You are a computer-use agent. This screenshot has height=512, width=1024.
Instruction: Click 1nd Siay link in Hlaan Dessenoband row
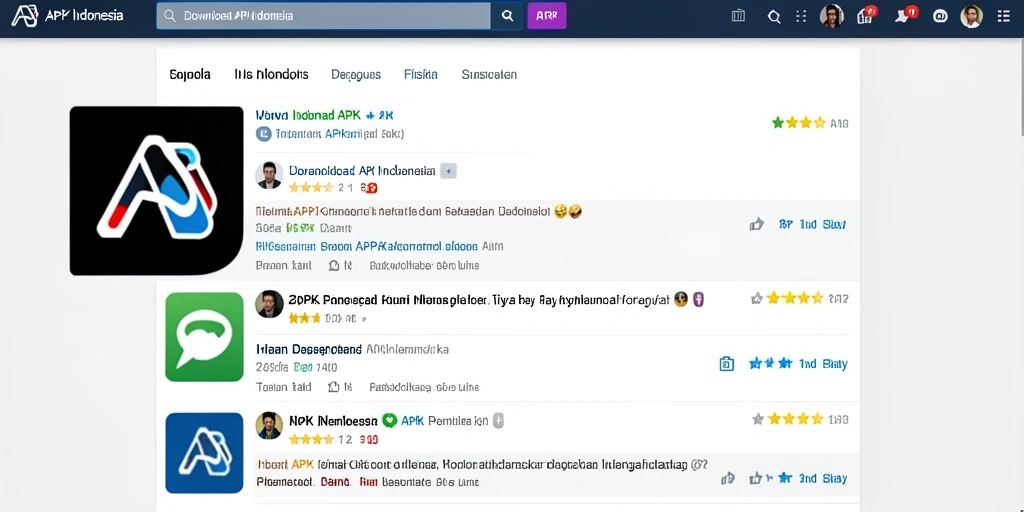(x=824, y=364)
